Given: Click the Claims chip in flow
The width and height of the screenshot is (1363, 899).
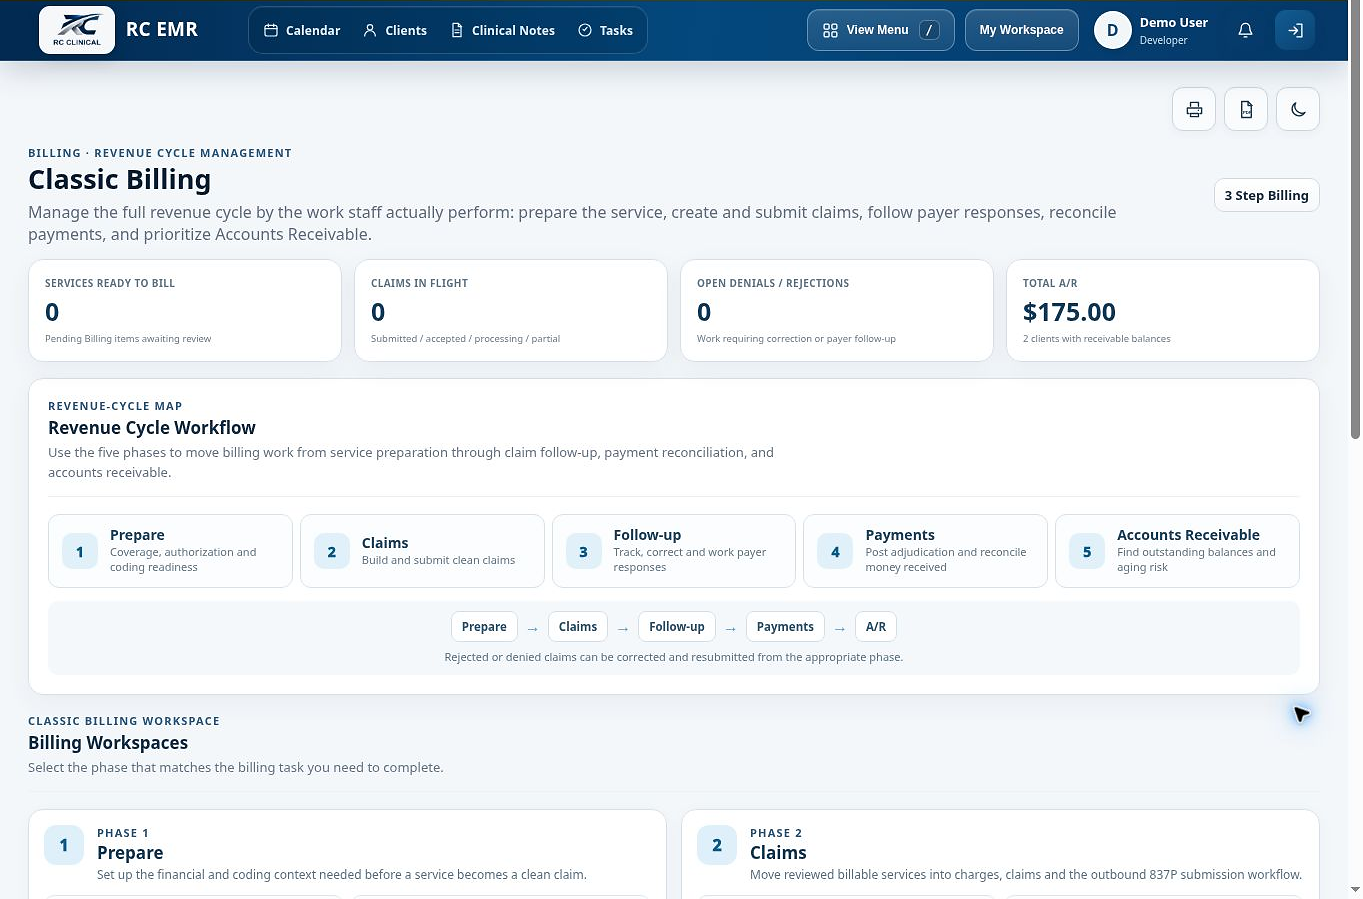Looking at the screenshot, I should tap(578, 627).
